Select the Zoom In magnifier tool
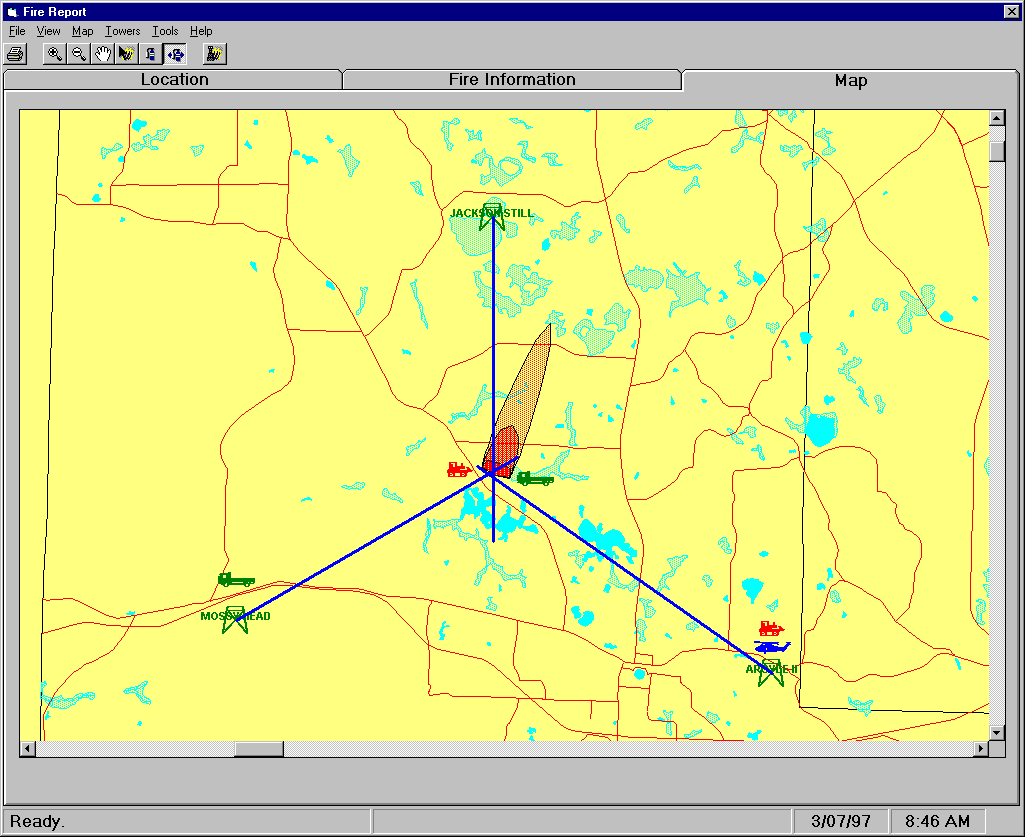The image size is (1027, 837). [x=54, y=54]
